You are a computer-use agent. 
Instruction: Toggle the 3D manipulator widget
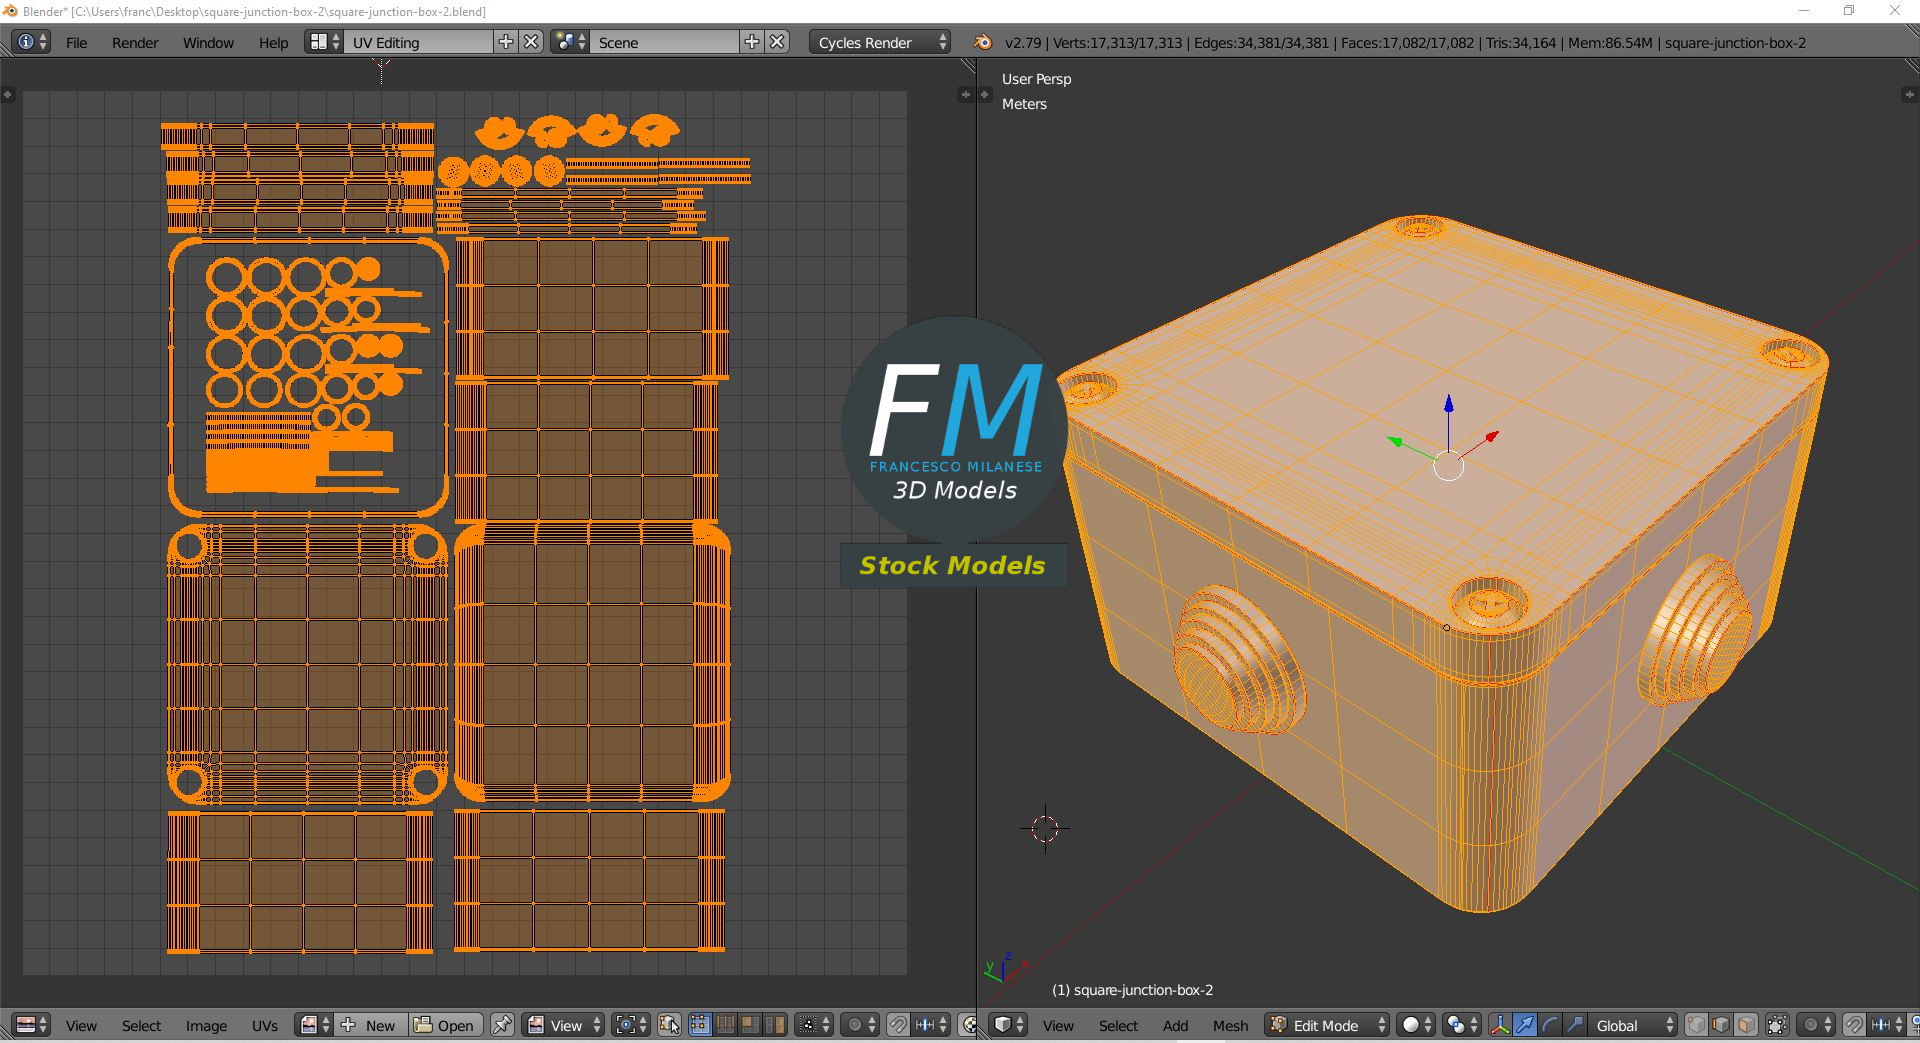pyautogui.click(x=1500, y=1025)
